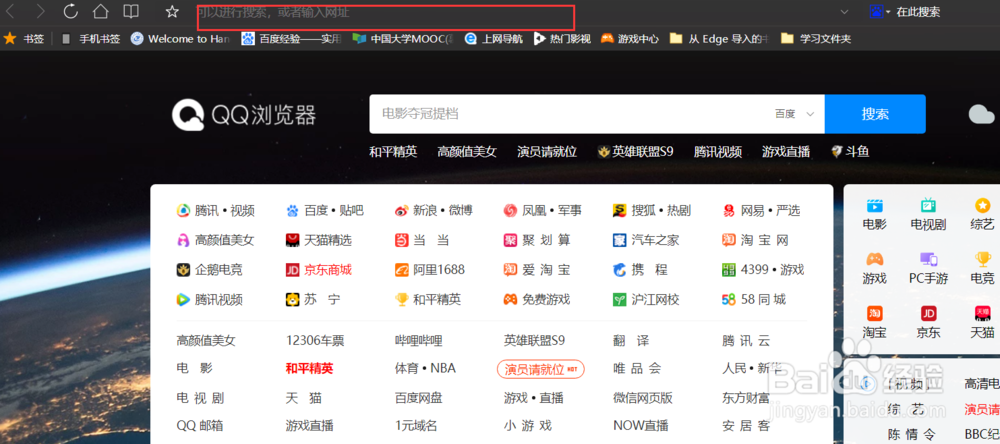The height and width of the screenshot is (444, 1000).
Task: Click the QQ浏览器 logo
Action: coord(244,115)
